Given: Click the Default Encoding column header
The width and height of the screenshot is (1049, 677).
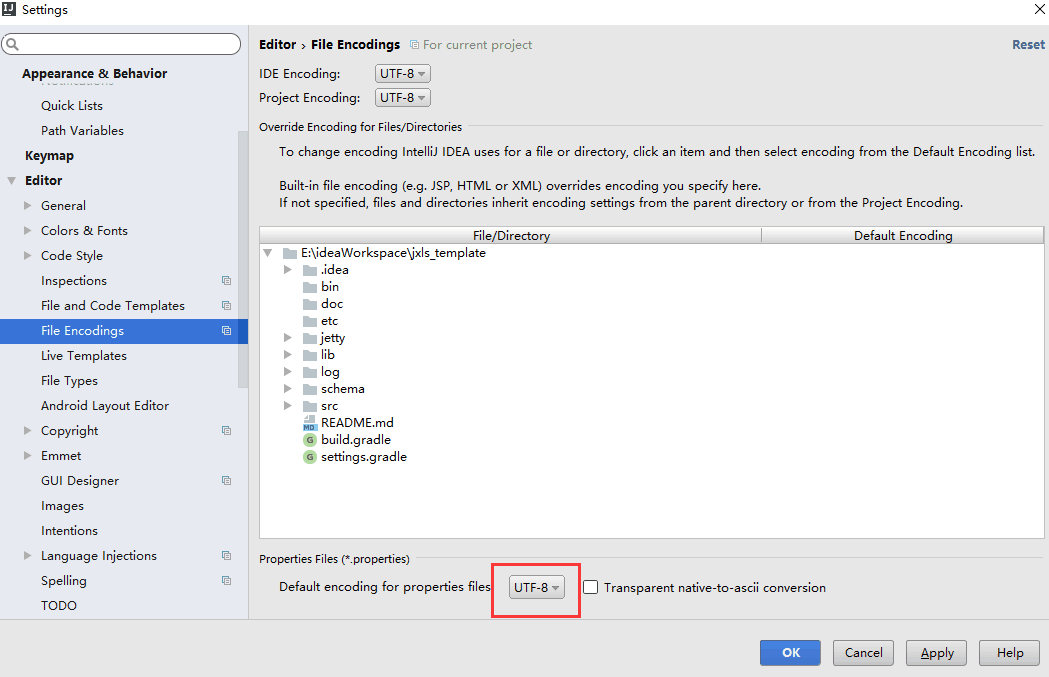Looking at the screenshot, I should (x=902, y=235).
